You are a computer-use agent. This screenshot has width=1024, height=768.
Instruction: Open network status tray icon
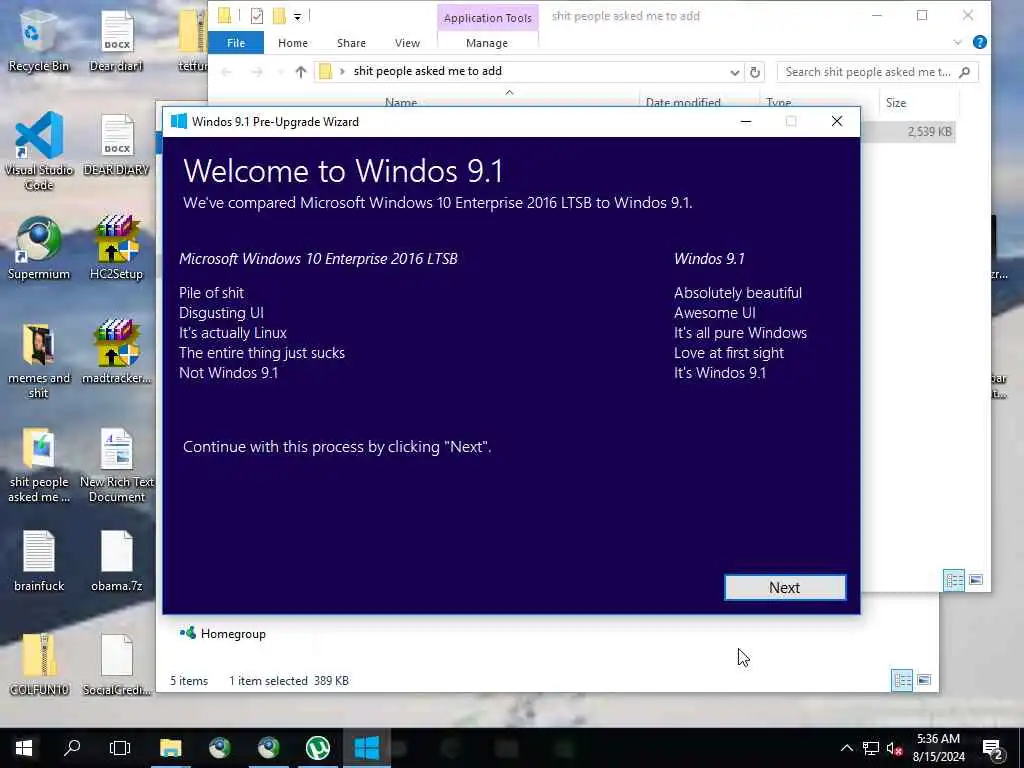pos(871,748)
